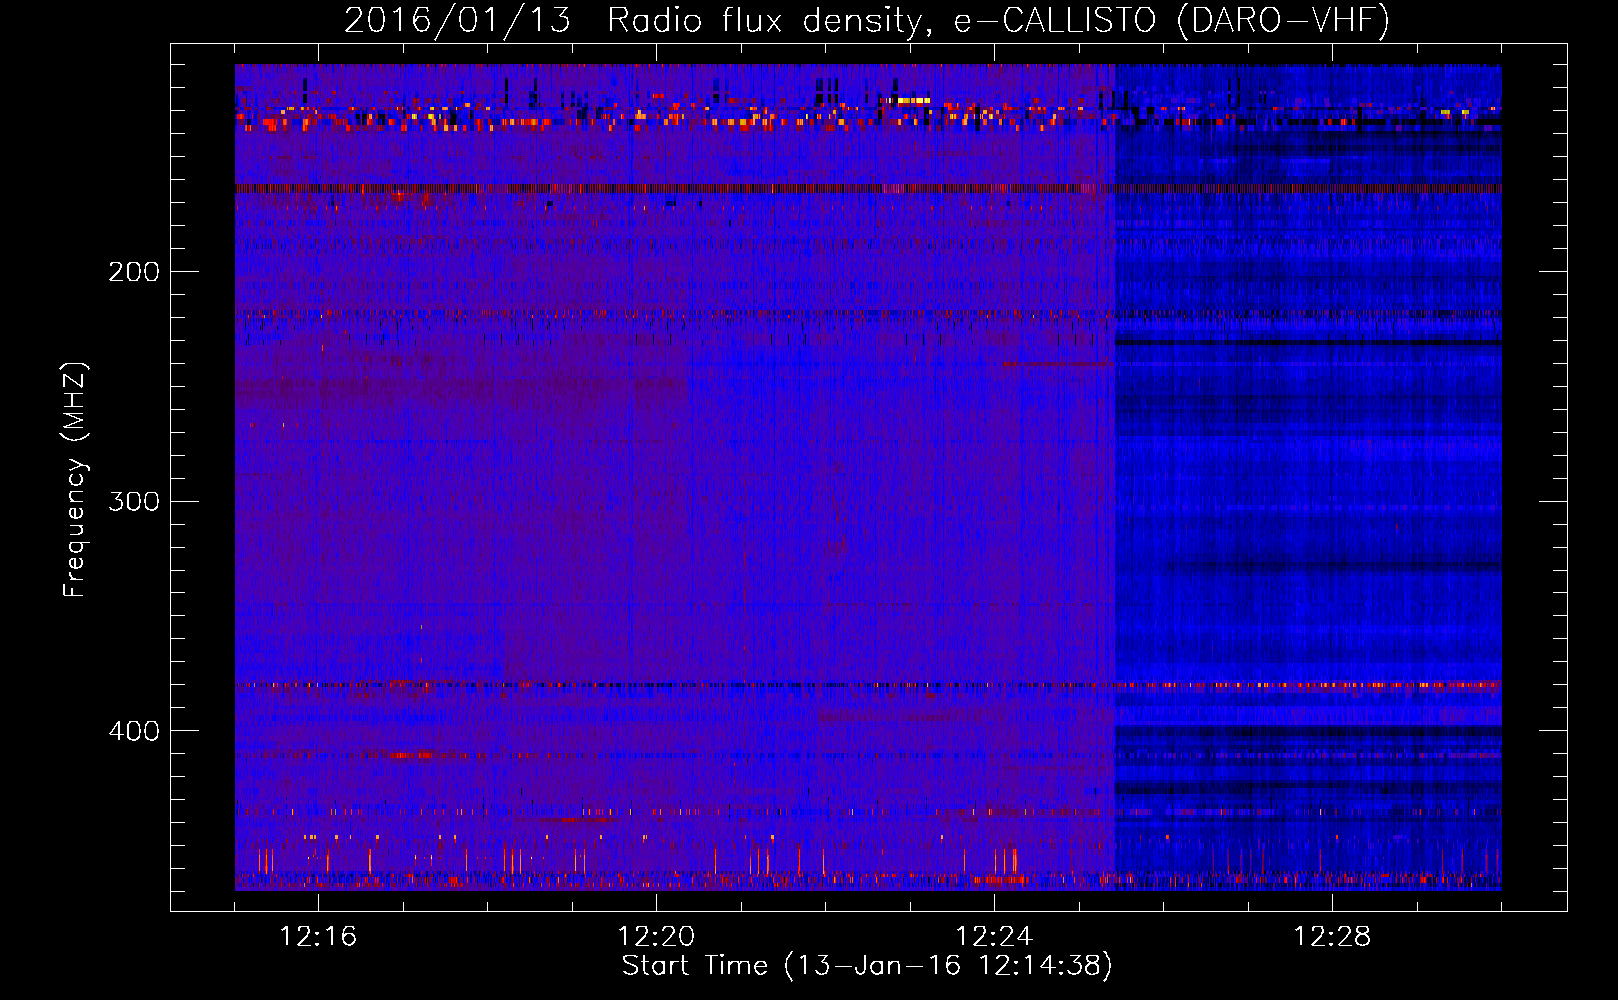1618x1000 pixels.
Task: Click the 12:24 time tick label
Action: [x=994, y=937]
